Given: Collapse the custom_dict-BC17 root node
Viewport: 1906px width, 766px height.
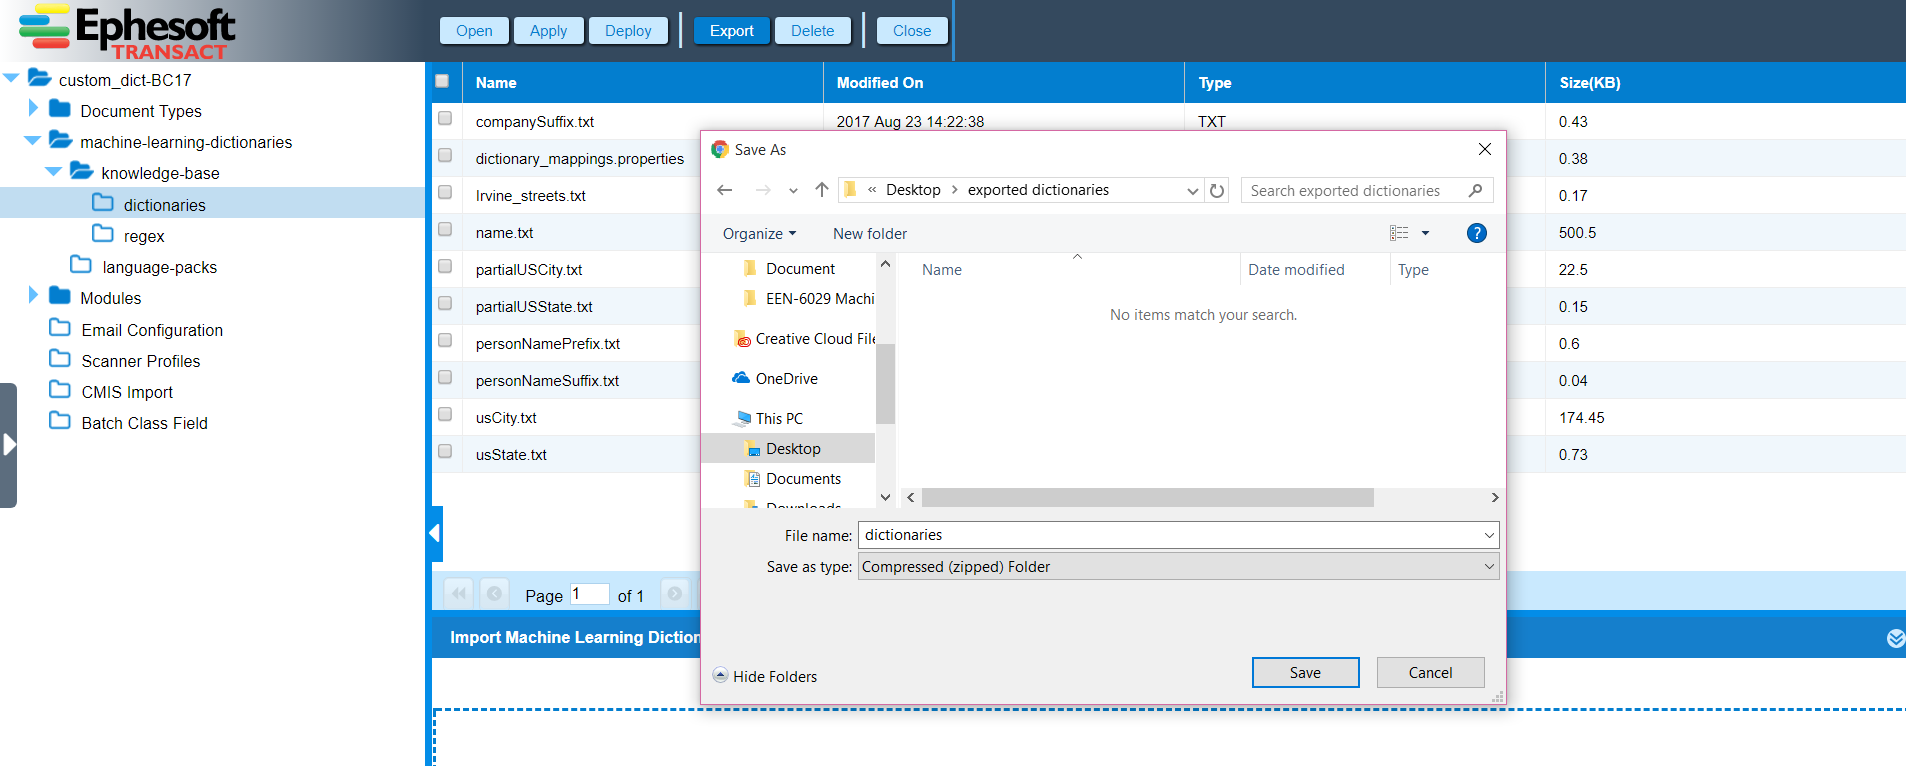Looking at the screenshot, I should click(x=11, y=78).
